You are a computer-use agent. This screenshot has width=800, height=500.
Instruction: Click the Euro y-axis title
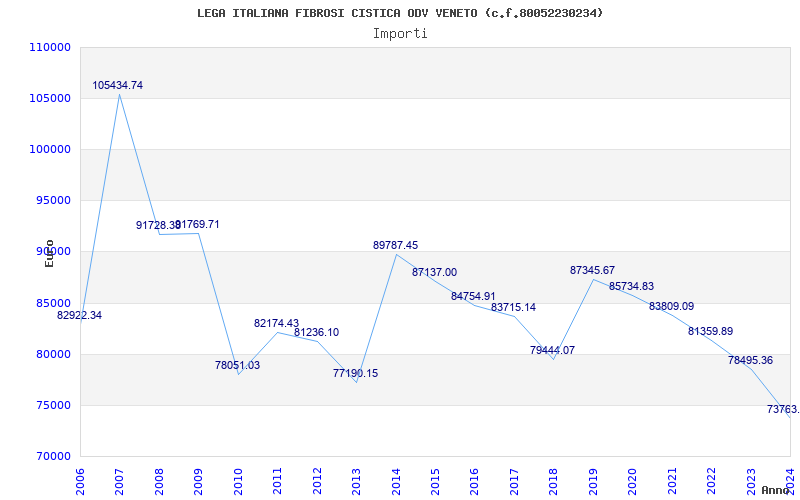[49, 253]
